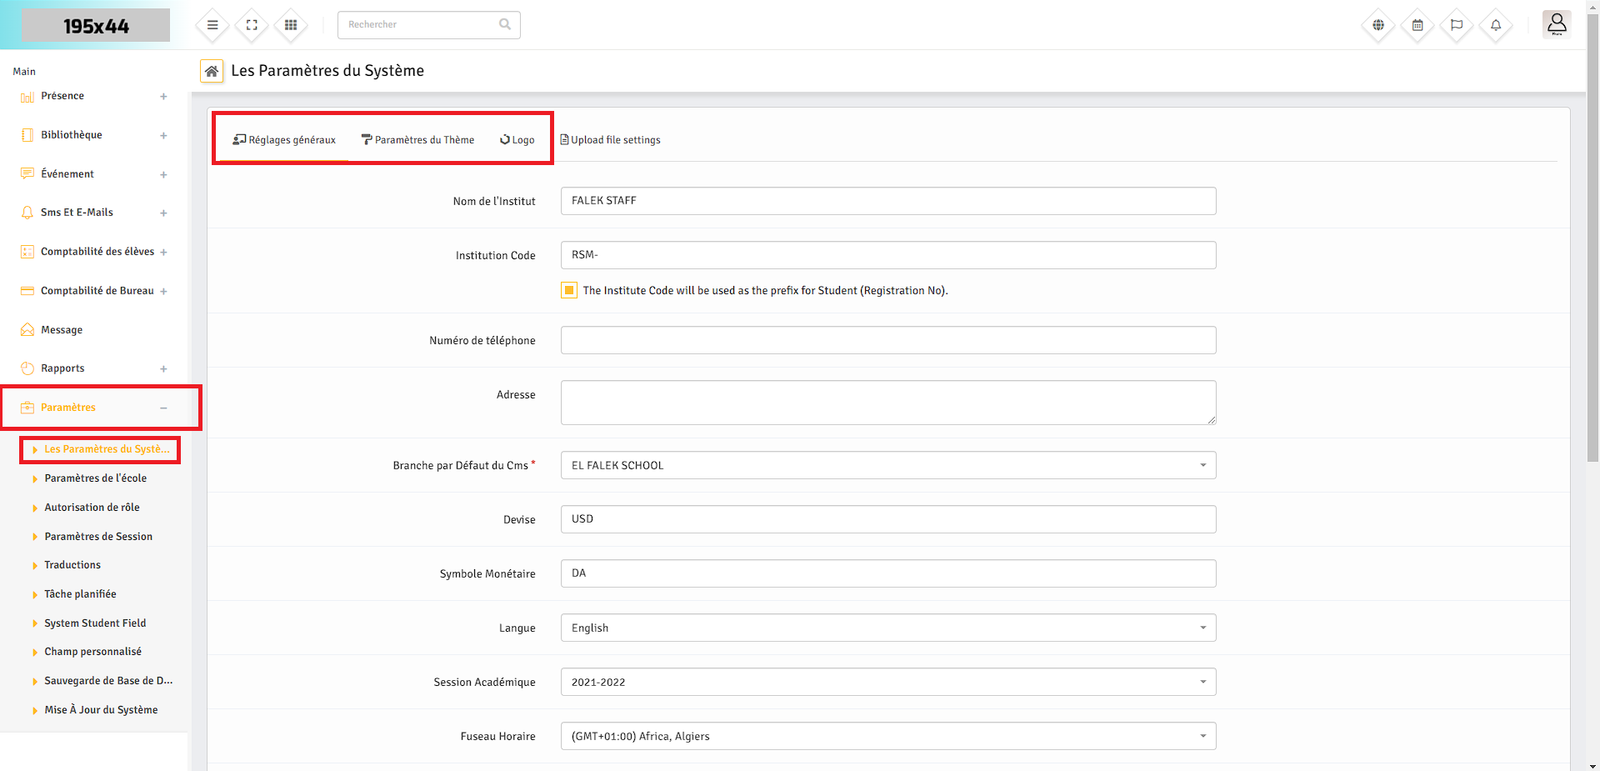Open the Langue dropdown
1600x771 pixels.
click(x=887, y=628)
